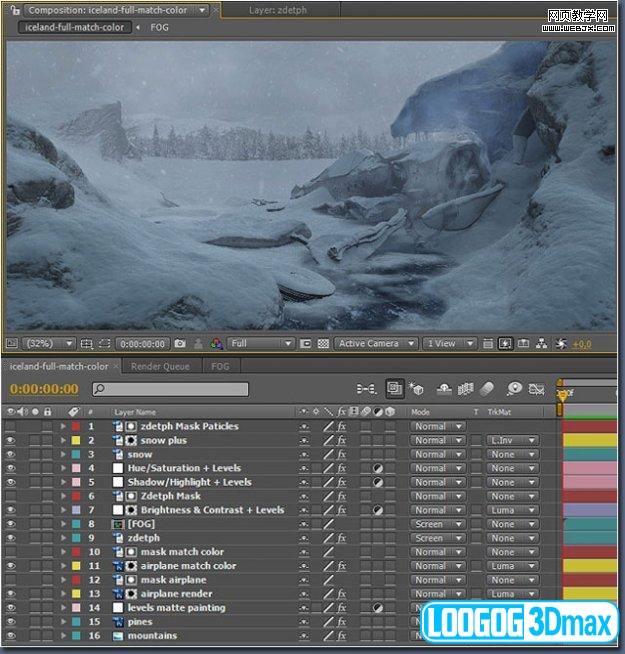Toggle the Fast Previews icon

tap(505, 344)
